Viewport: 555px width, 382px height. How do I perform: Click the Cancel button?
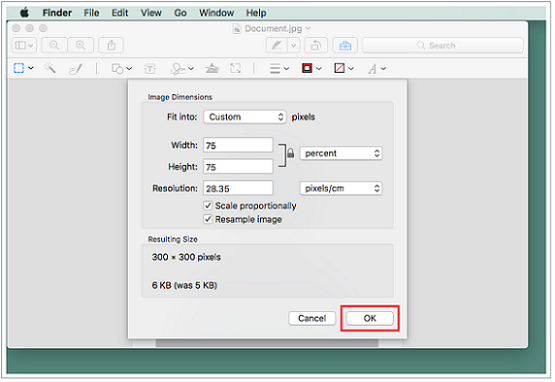pyautogui.click(x=312, y=318)
